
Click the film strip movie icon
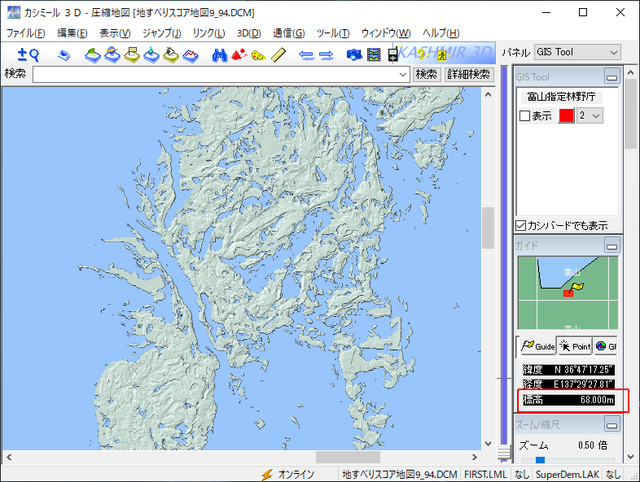(374, 54)
